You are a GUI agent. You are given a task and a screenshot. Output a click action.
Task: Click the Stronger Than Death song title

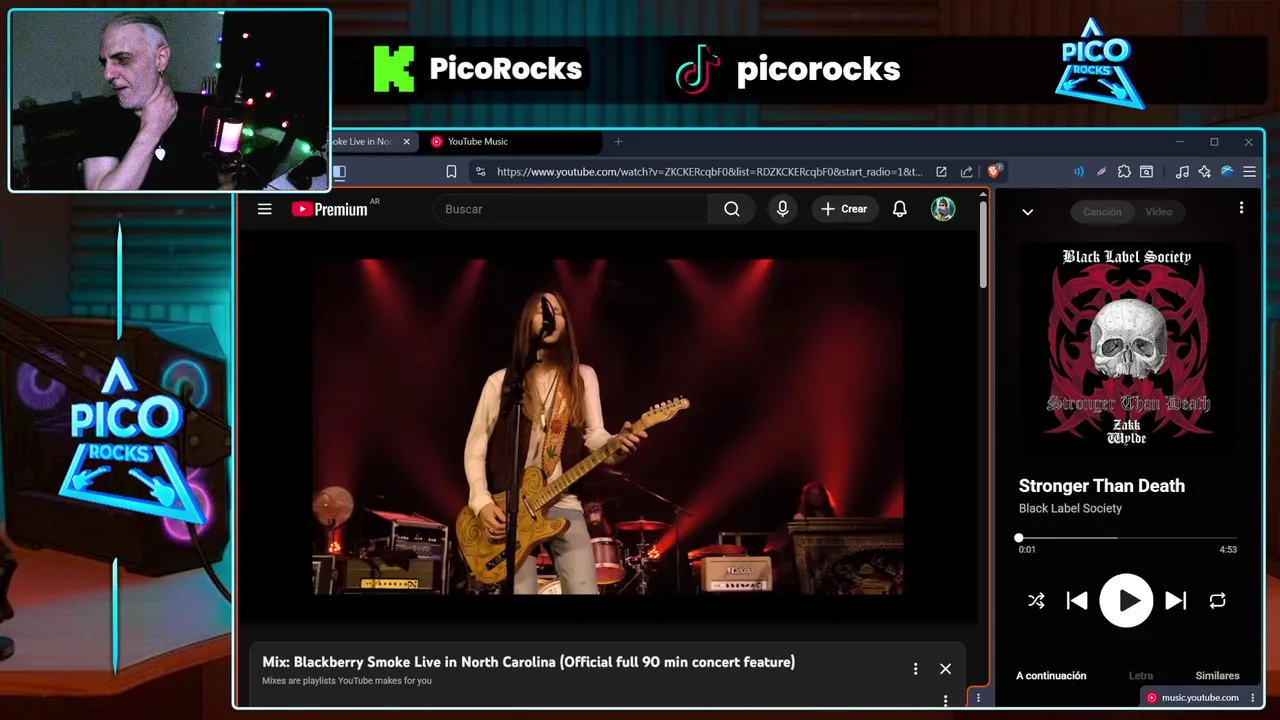click(1101, 486)
